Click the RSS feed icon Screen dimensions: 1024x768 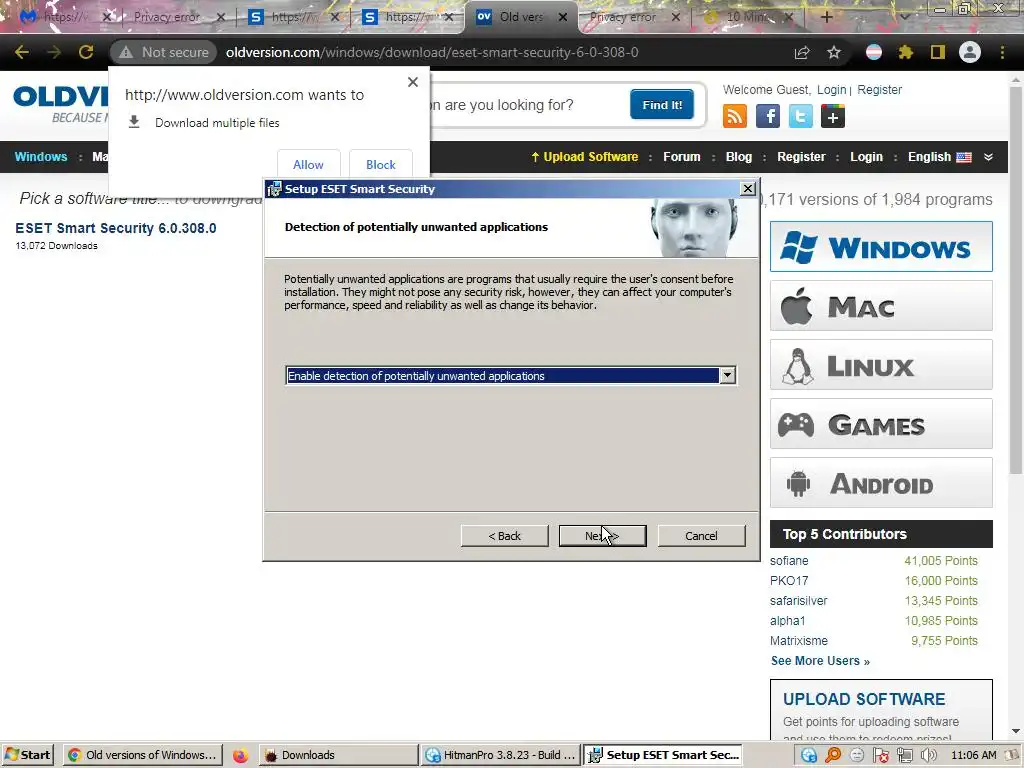coord(735,117)
